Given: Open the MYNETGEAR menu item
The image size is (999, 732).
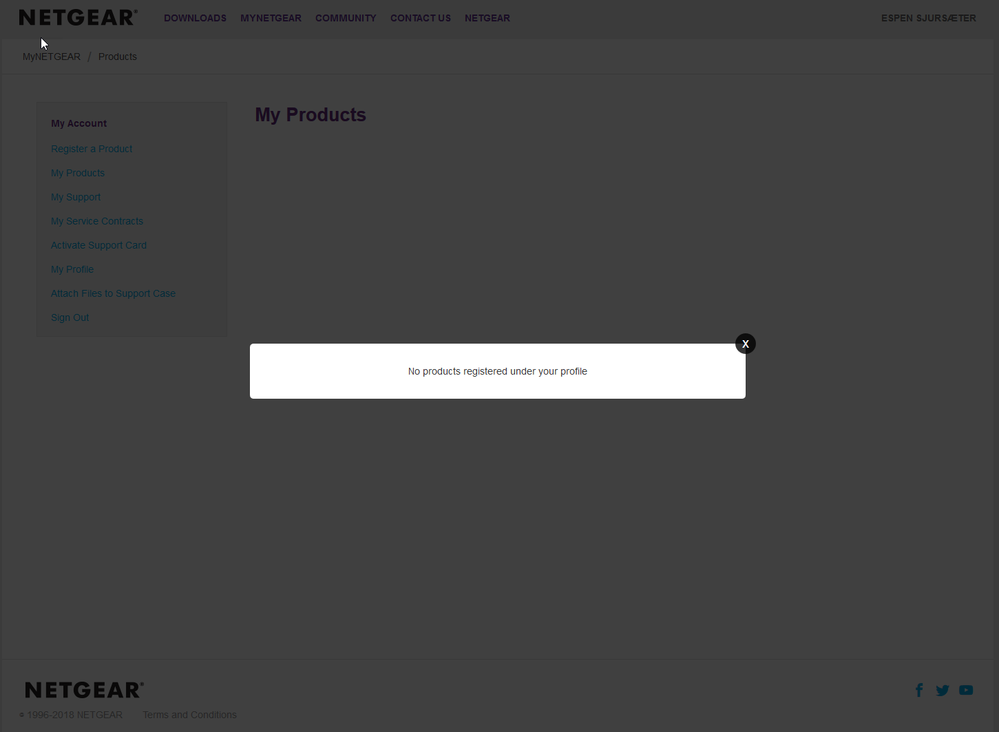Looking at the screenshot, I should (x=271, y=18).
